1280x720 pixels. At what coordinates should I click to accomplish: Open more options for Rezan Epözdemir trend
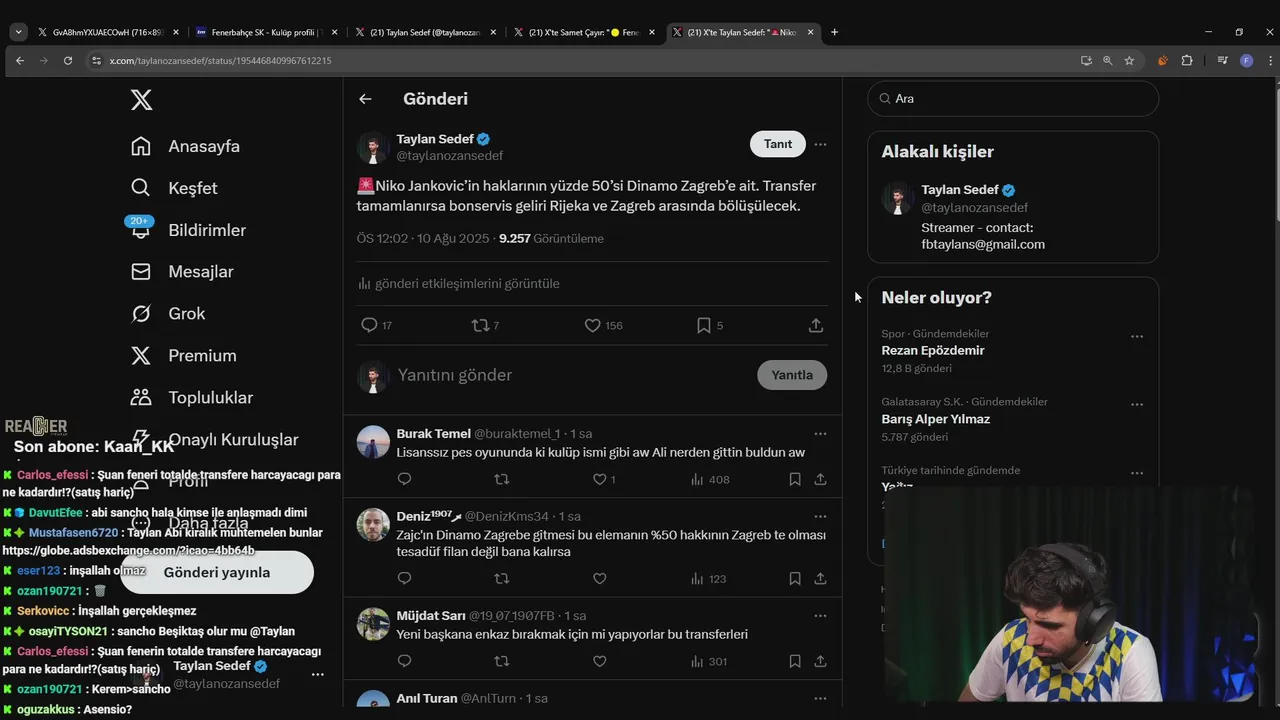[x=1136, y=337]
